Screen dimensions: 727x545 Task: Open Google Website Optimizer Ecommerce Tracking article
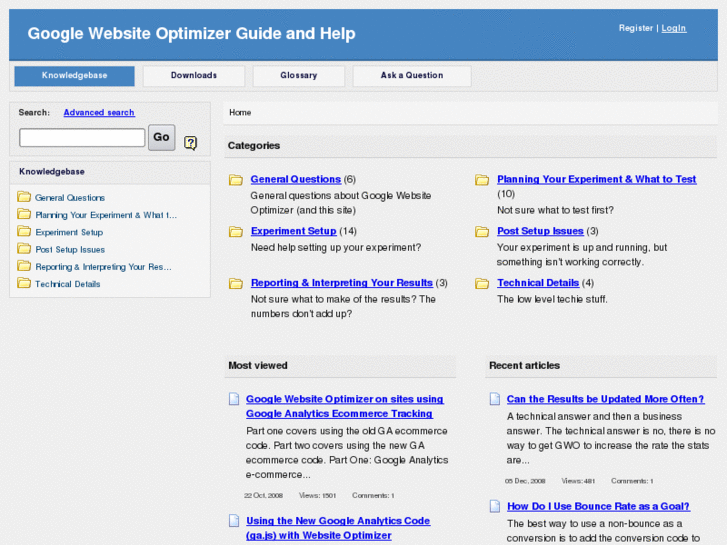click(344, 406)
